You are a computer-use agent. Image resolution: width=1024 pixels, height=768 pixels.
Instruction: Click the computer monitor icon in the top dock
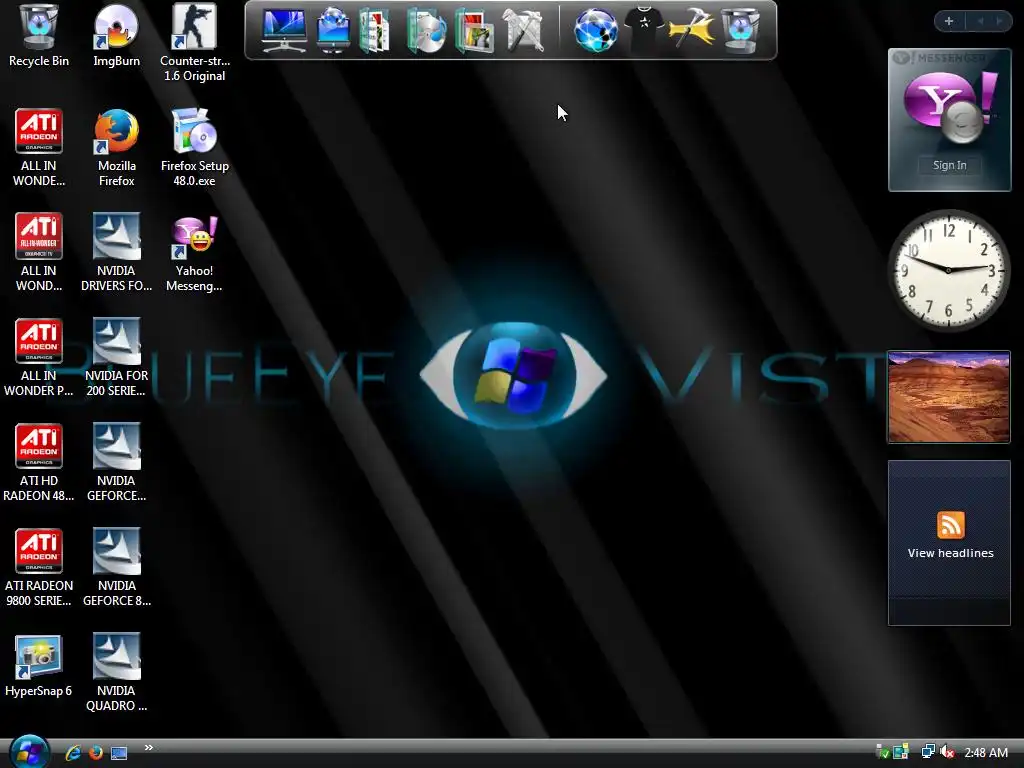click(283, 30)
